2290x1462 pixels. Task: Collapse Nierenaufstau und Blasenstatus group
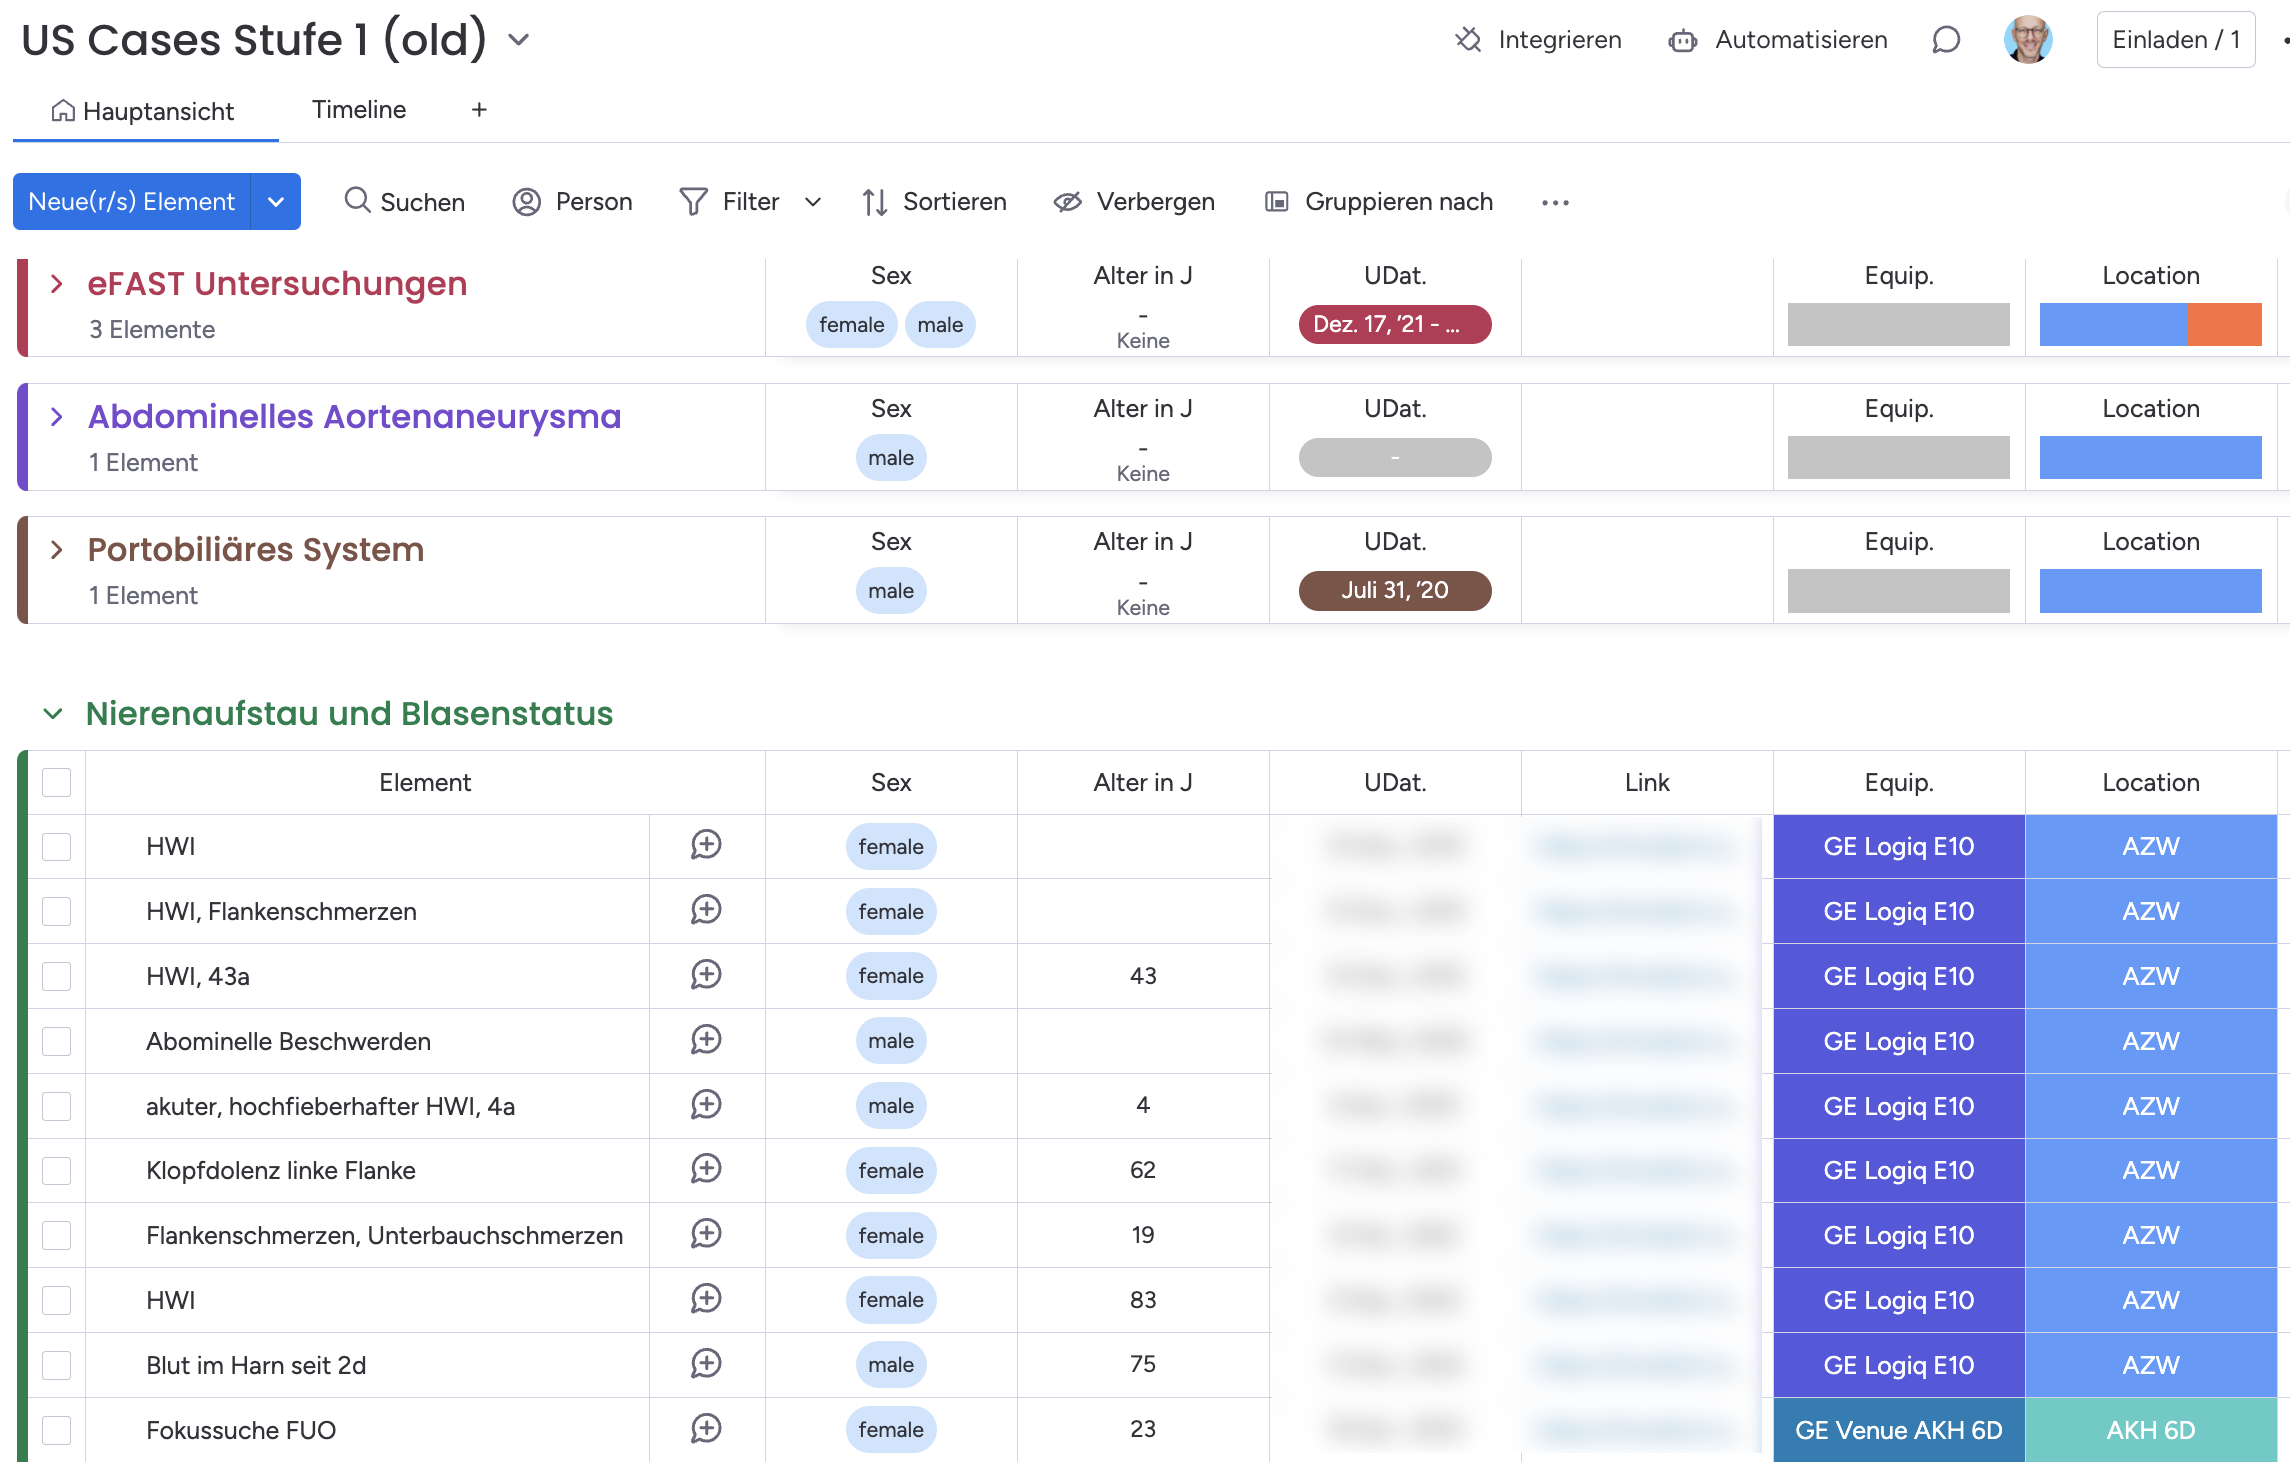coord(53,714)
